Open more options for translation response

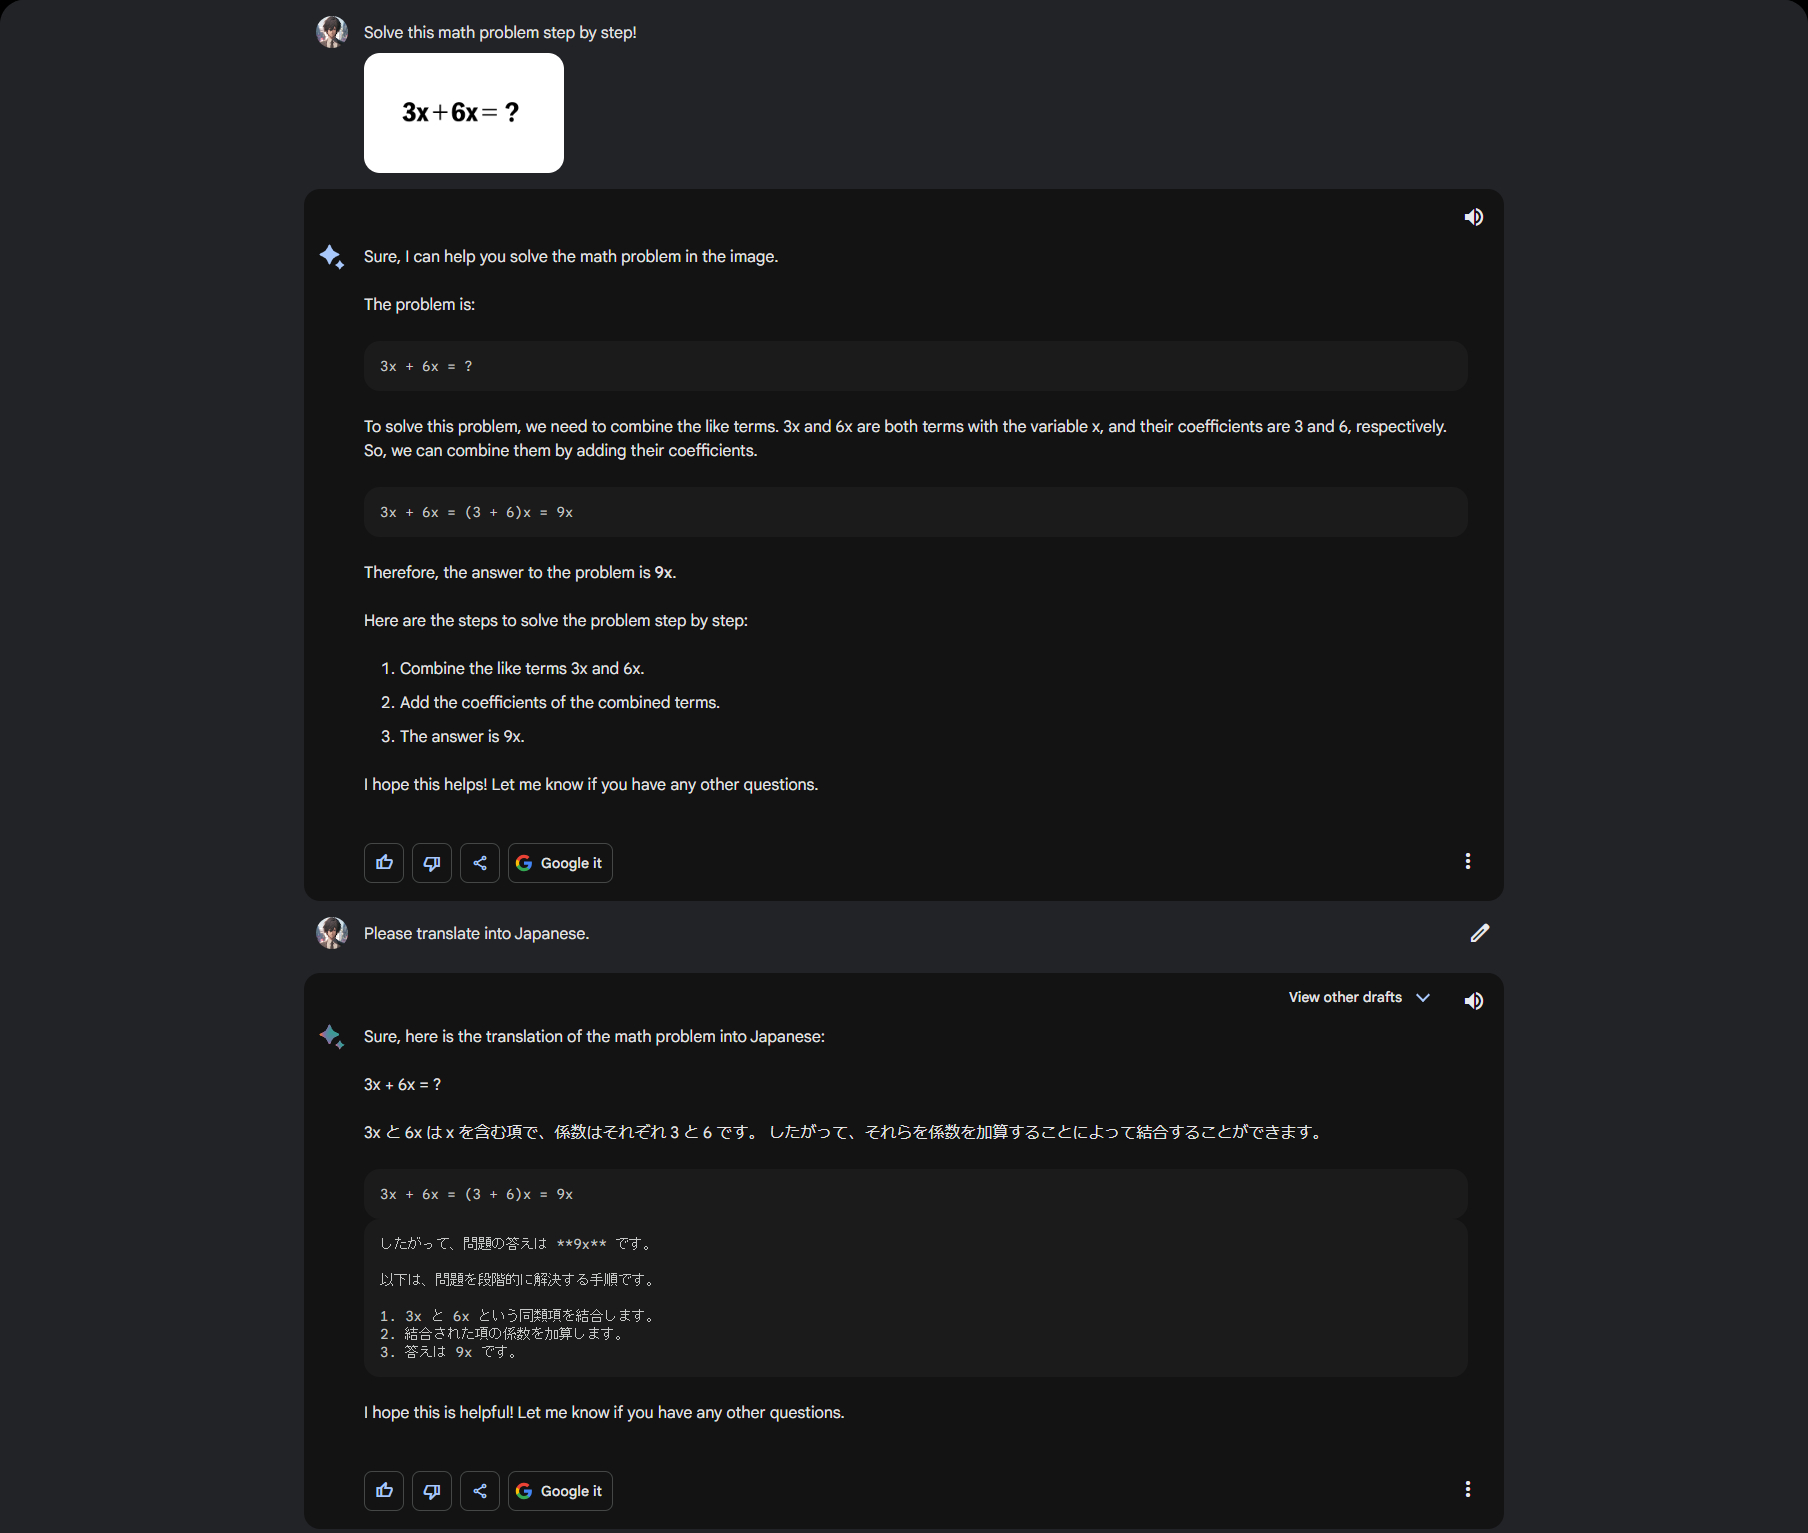tap(1467, 1489)
